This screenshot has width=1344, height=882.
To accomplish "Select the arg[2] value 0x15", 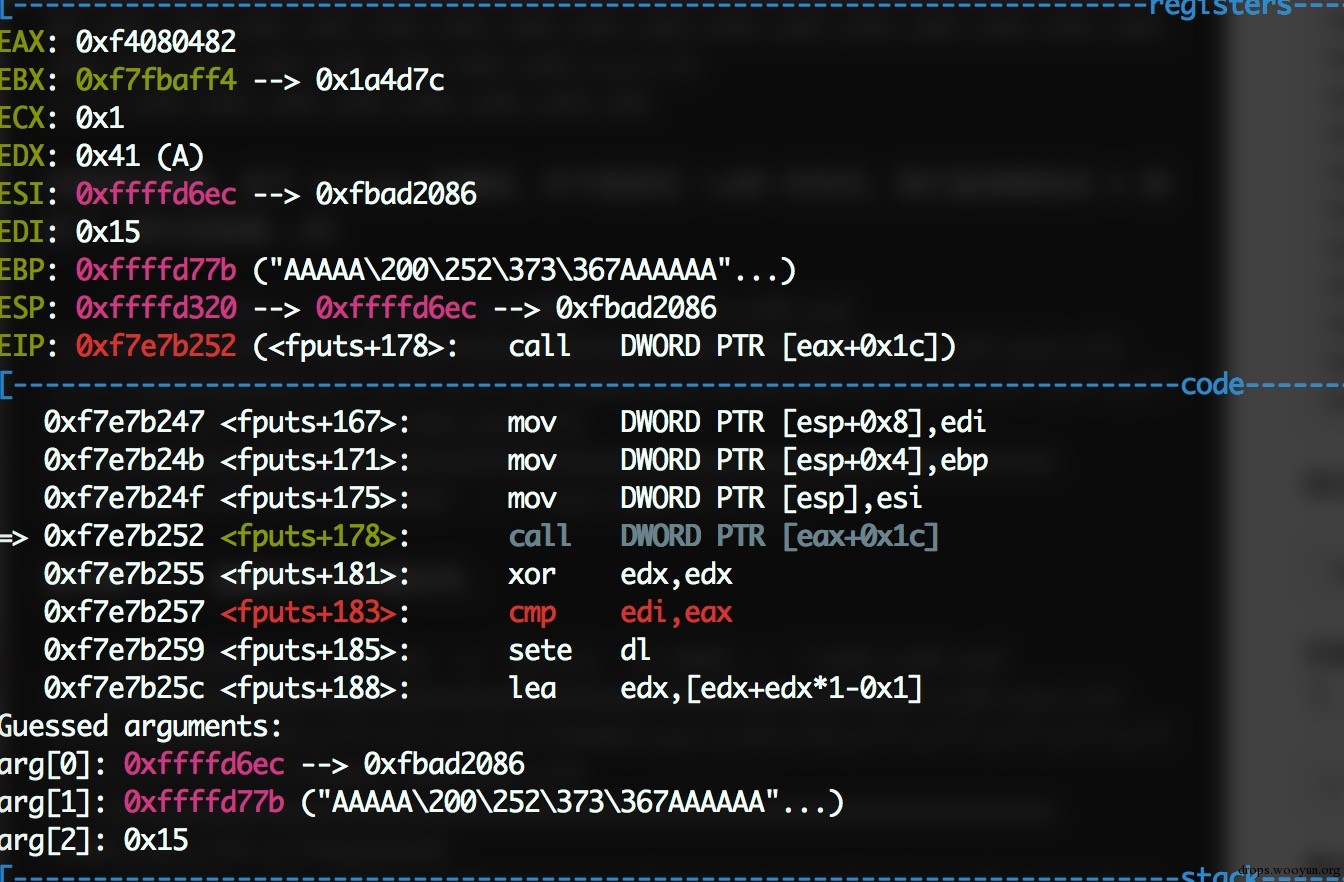I will 156,841.
